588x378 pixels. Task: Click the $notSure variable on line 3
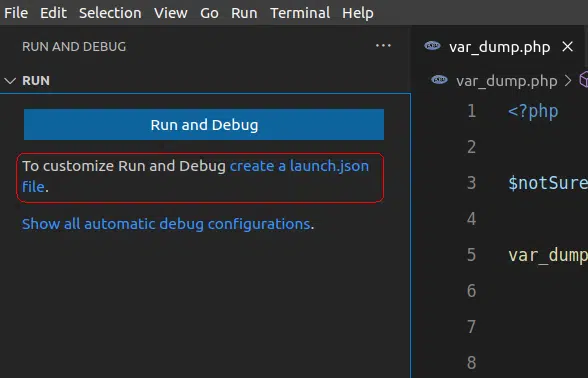[x=548, y=183]
